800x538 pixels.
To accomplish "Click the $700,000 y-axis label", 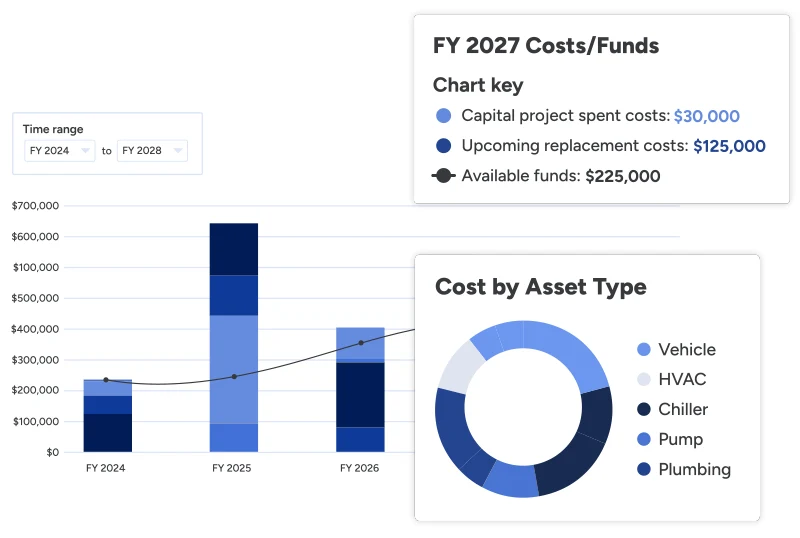I will [35, 206].
